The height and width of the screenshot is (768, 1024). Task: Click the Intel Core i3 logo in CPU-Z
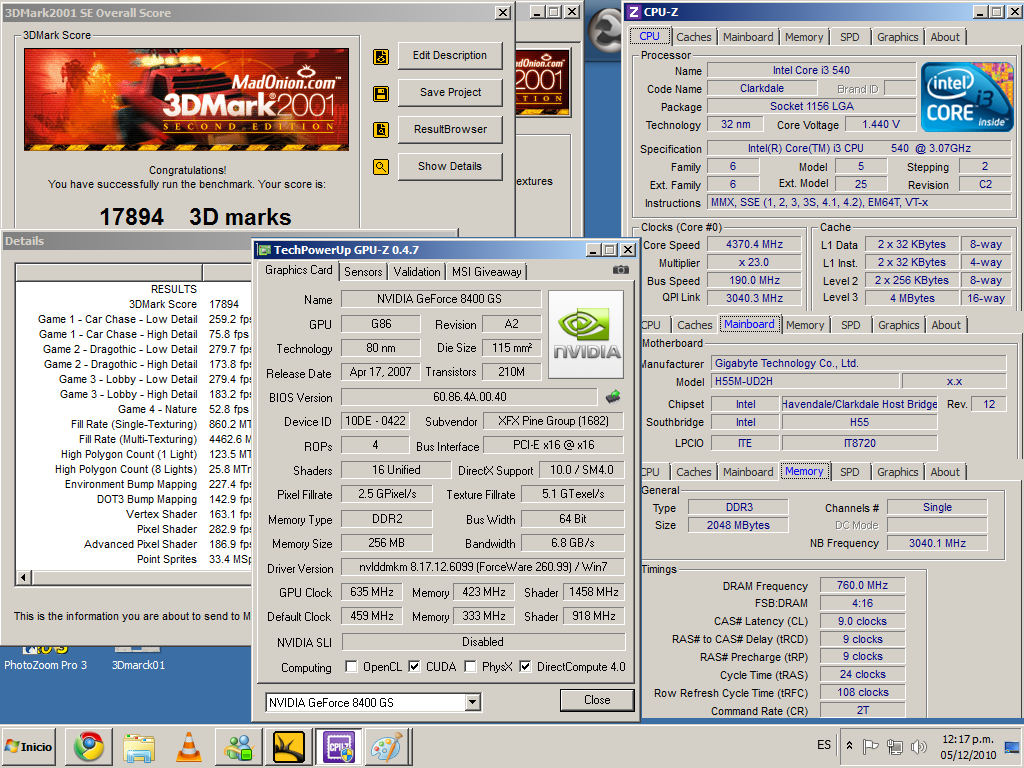click(x=967, y=97)
